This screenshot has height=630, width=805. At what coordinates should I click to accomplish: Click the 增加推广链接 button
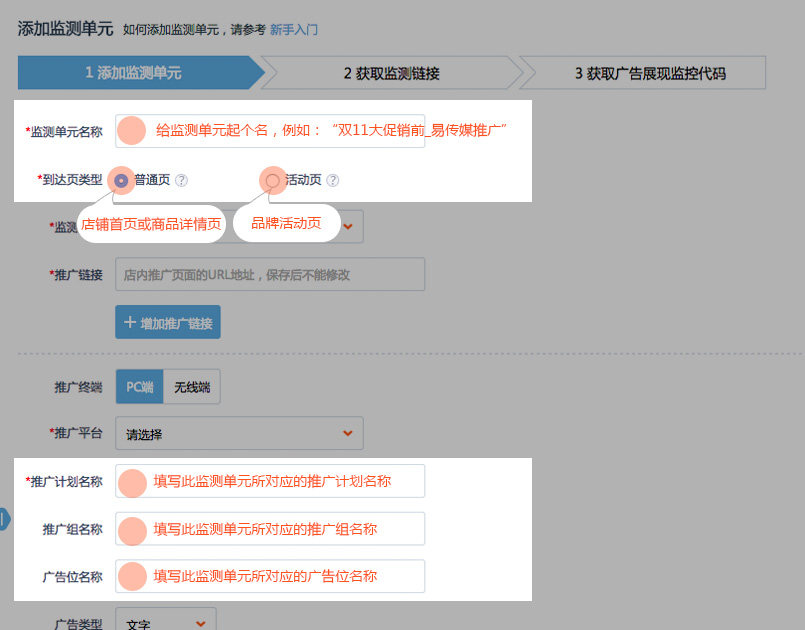click(x=168, y=322)
